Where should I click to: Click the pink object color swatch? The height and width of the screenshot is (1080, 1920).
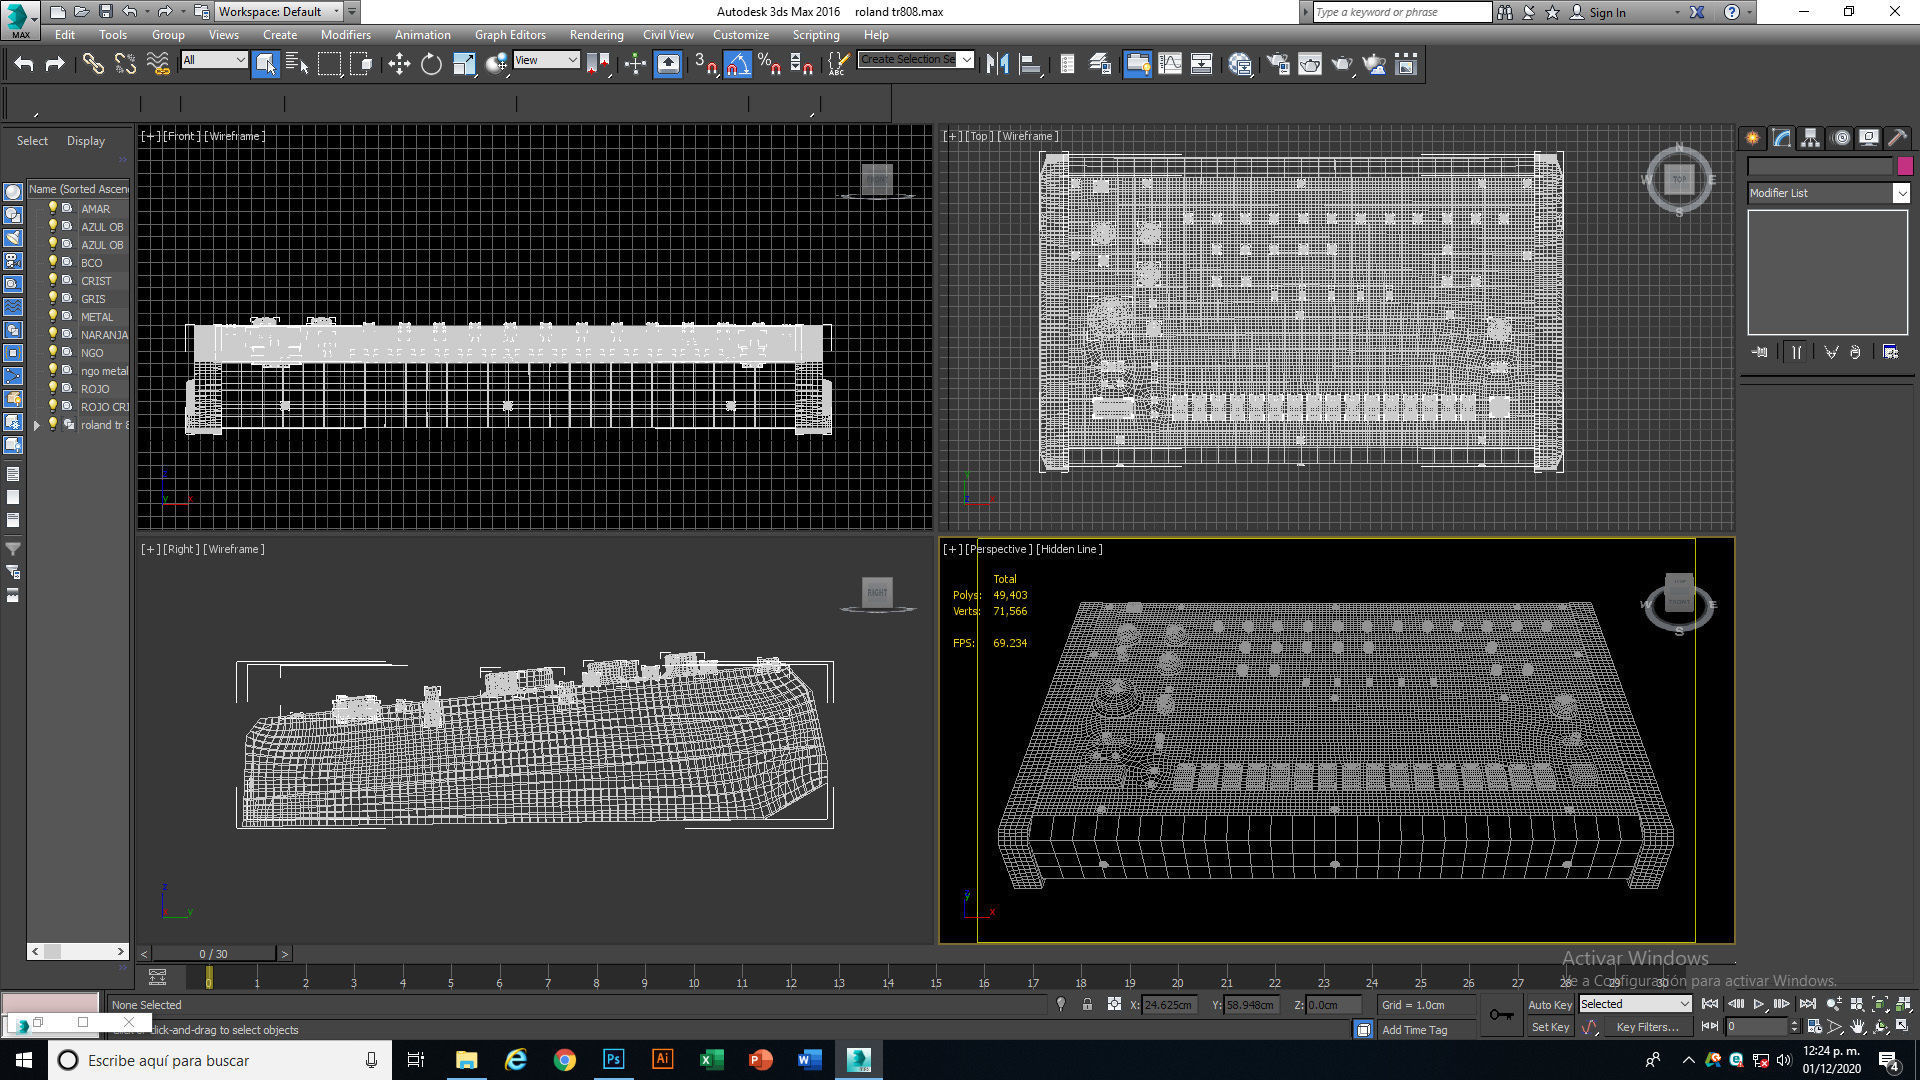(1904, 166)
